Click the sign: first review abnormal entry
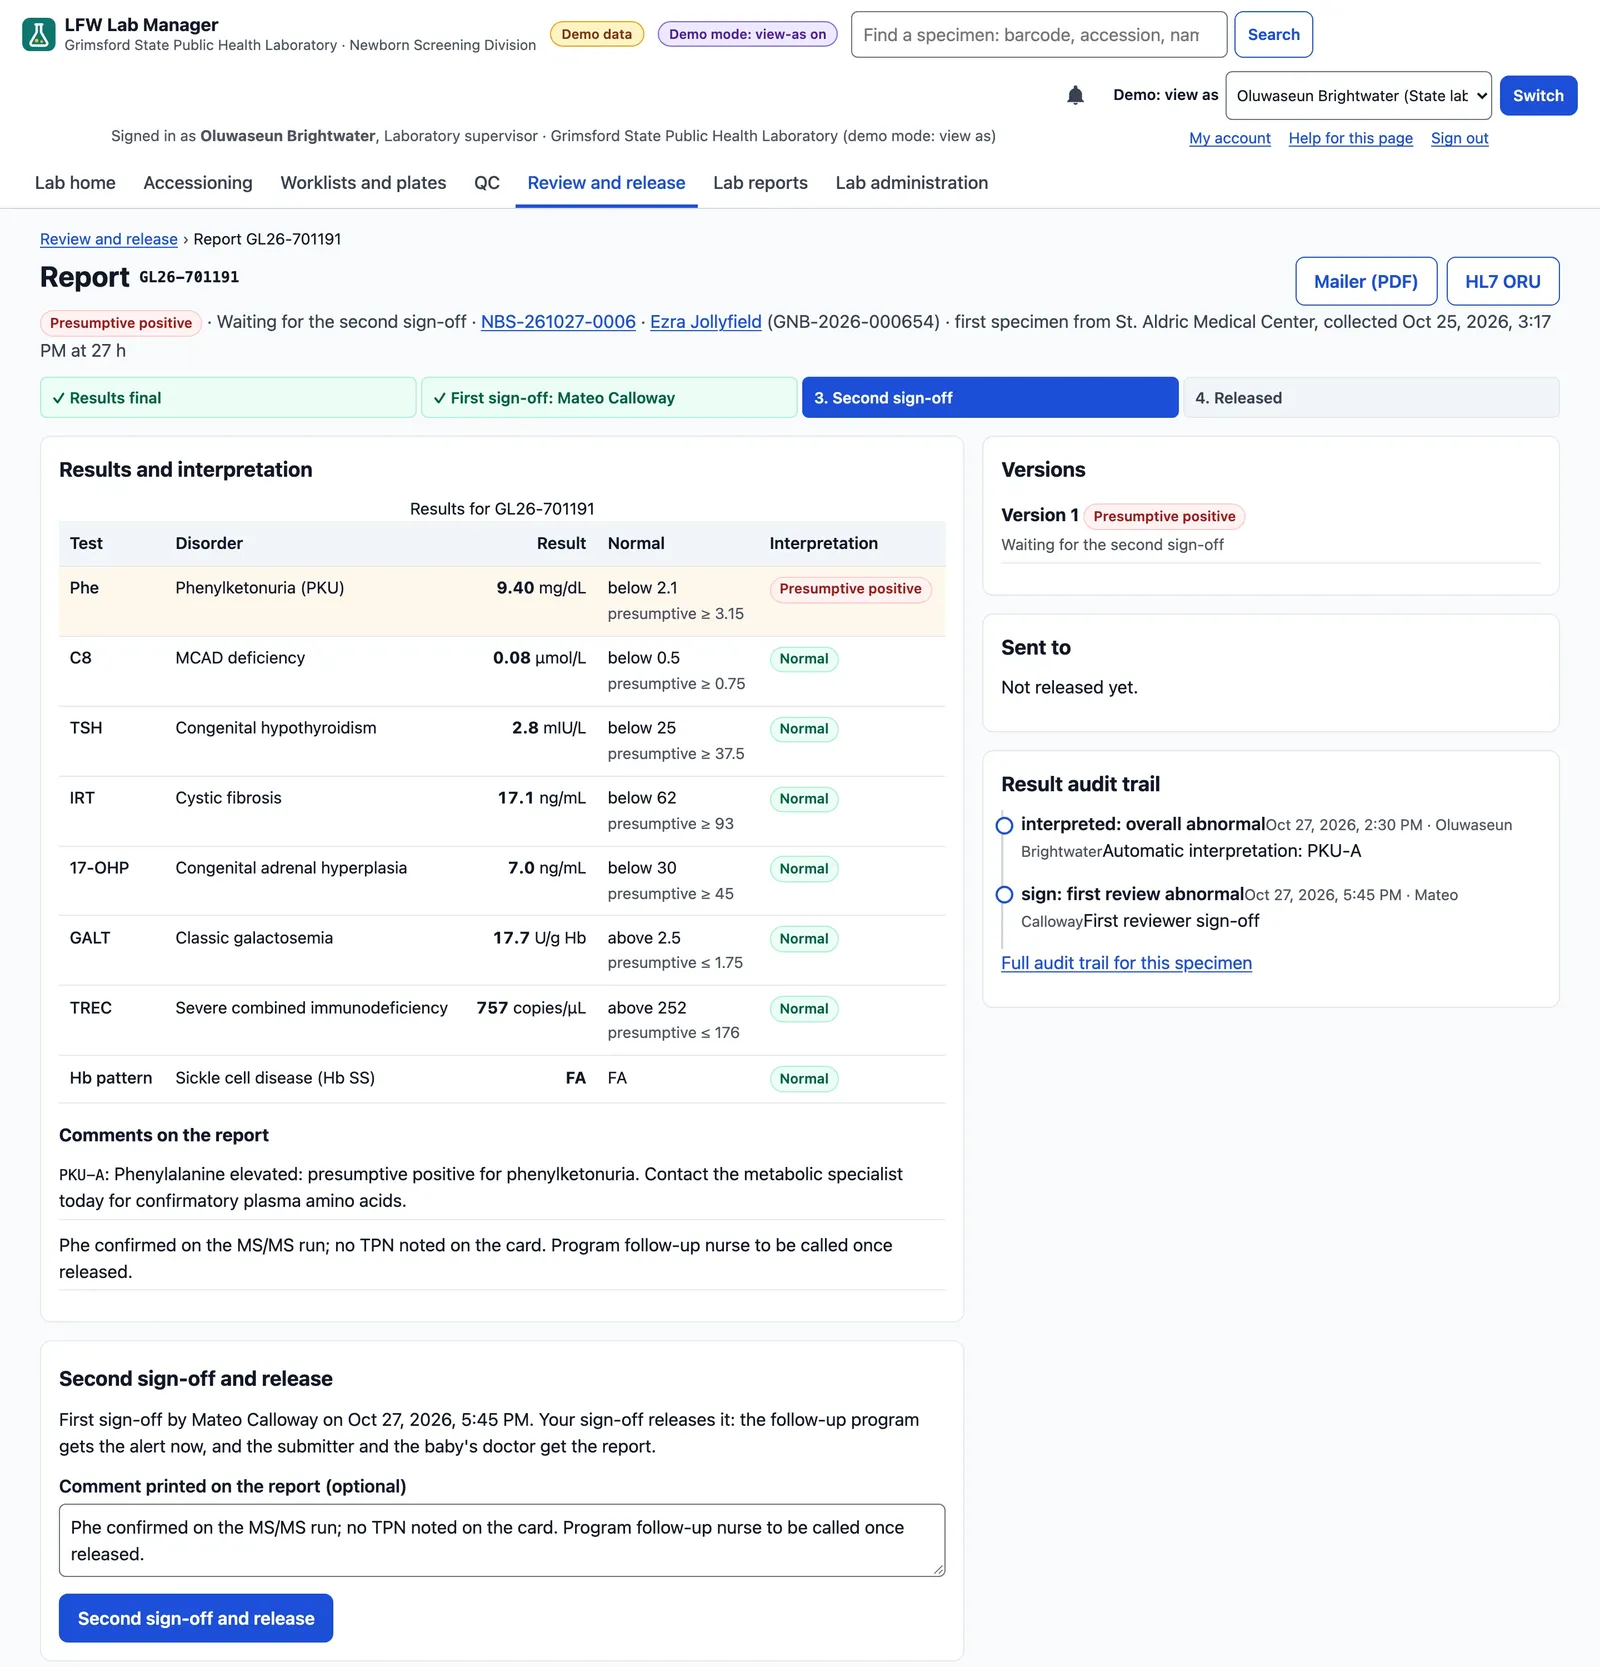The height and width of the screenshot is (1667, 1600). (x=1132, y=894)
